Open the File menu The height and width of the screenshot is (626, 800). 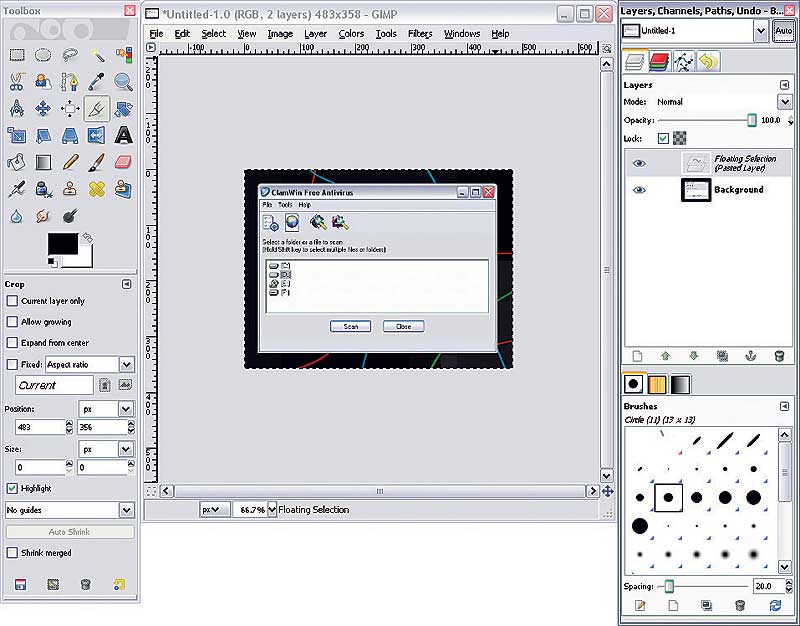(x=156, y=34)
